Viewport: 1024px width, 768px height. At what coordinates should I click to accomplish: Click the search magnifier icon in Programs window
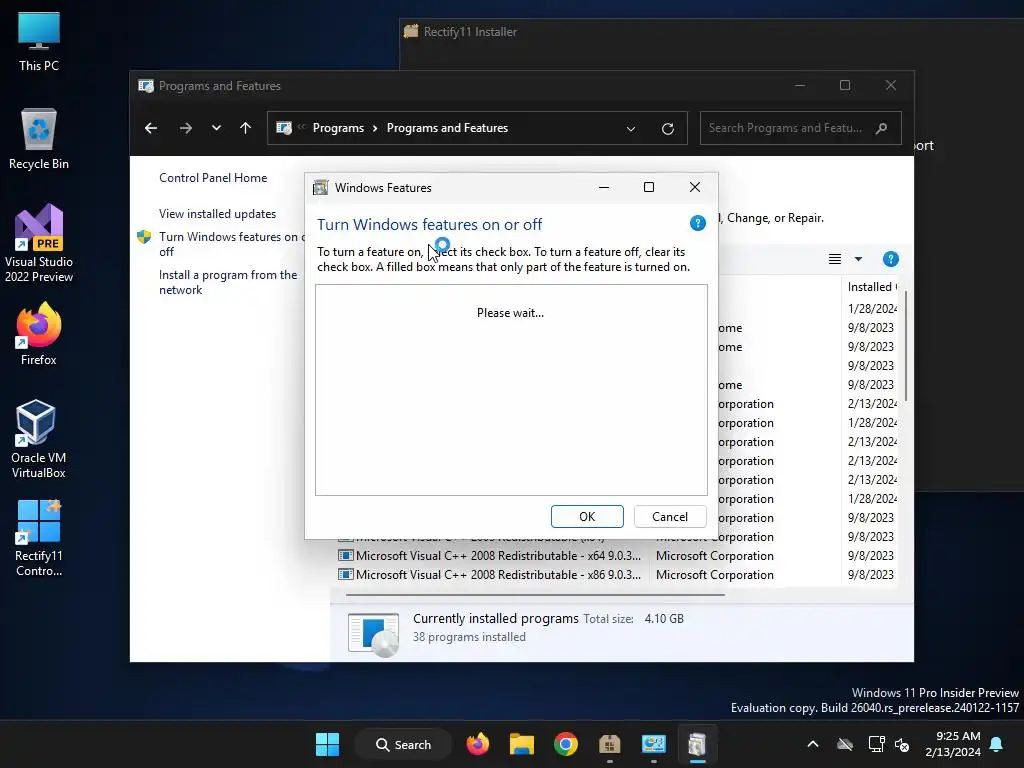point(882,128)
